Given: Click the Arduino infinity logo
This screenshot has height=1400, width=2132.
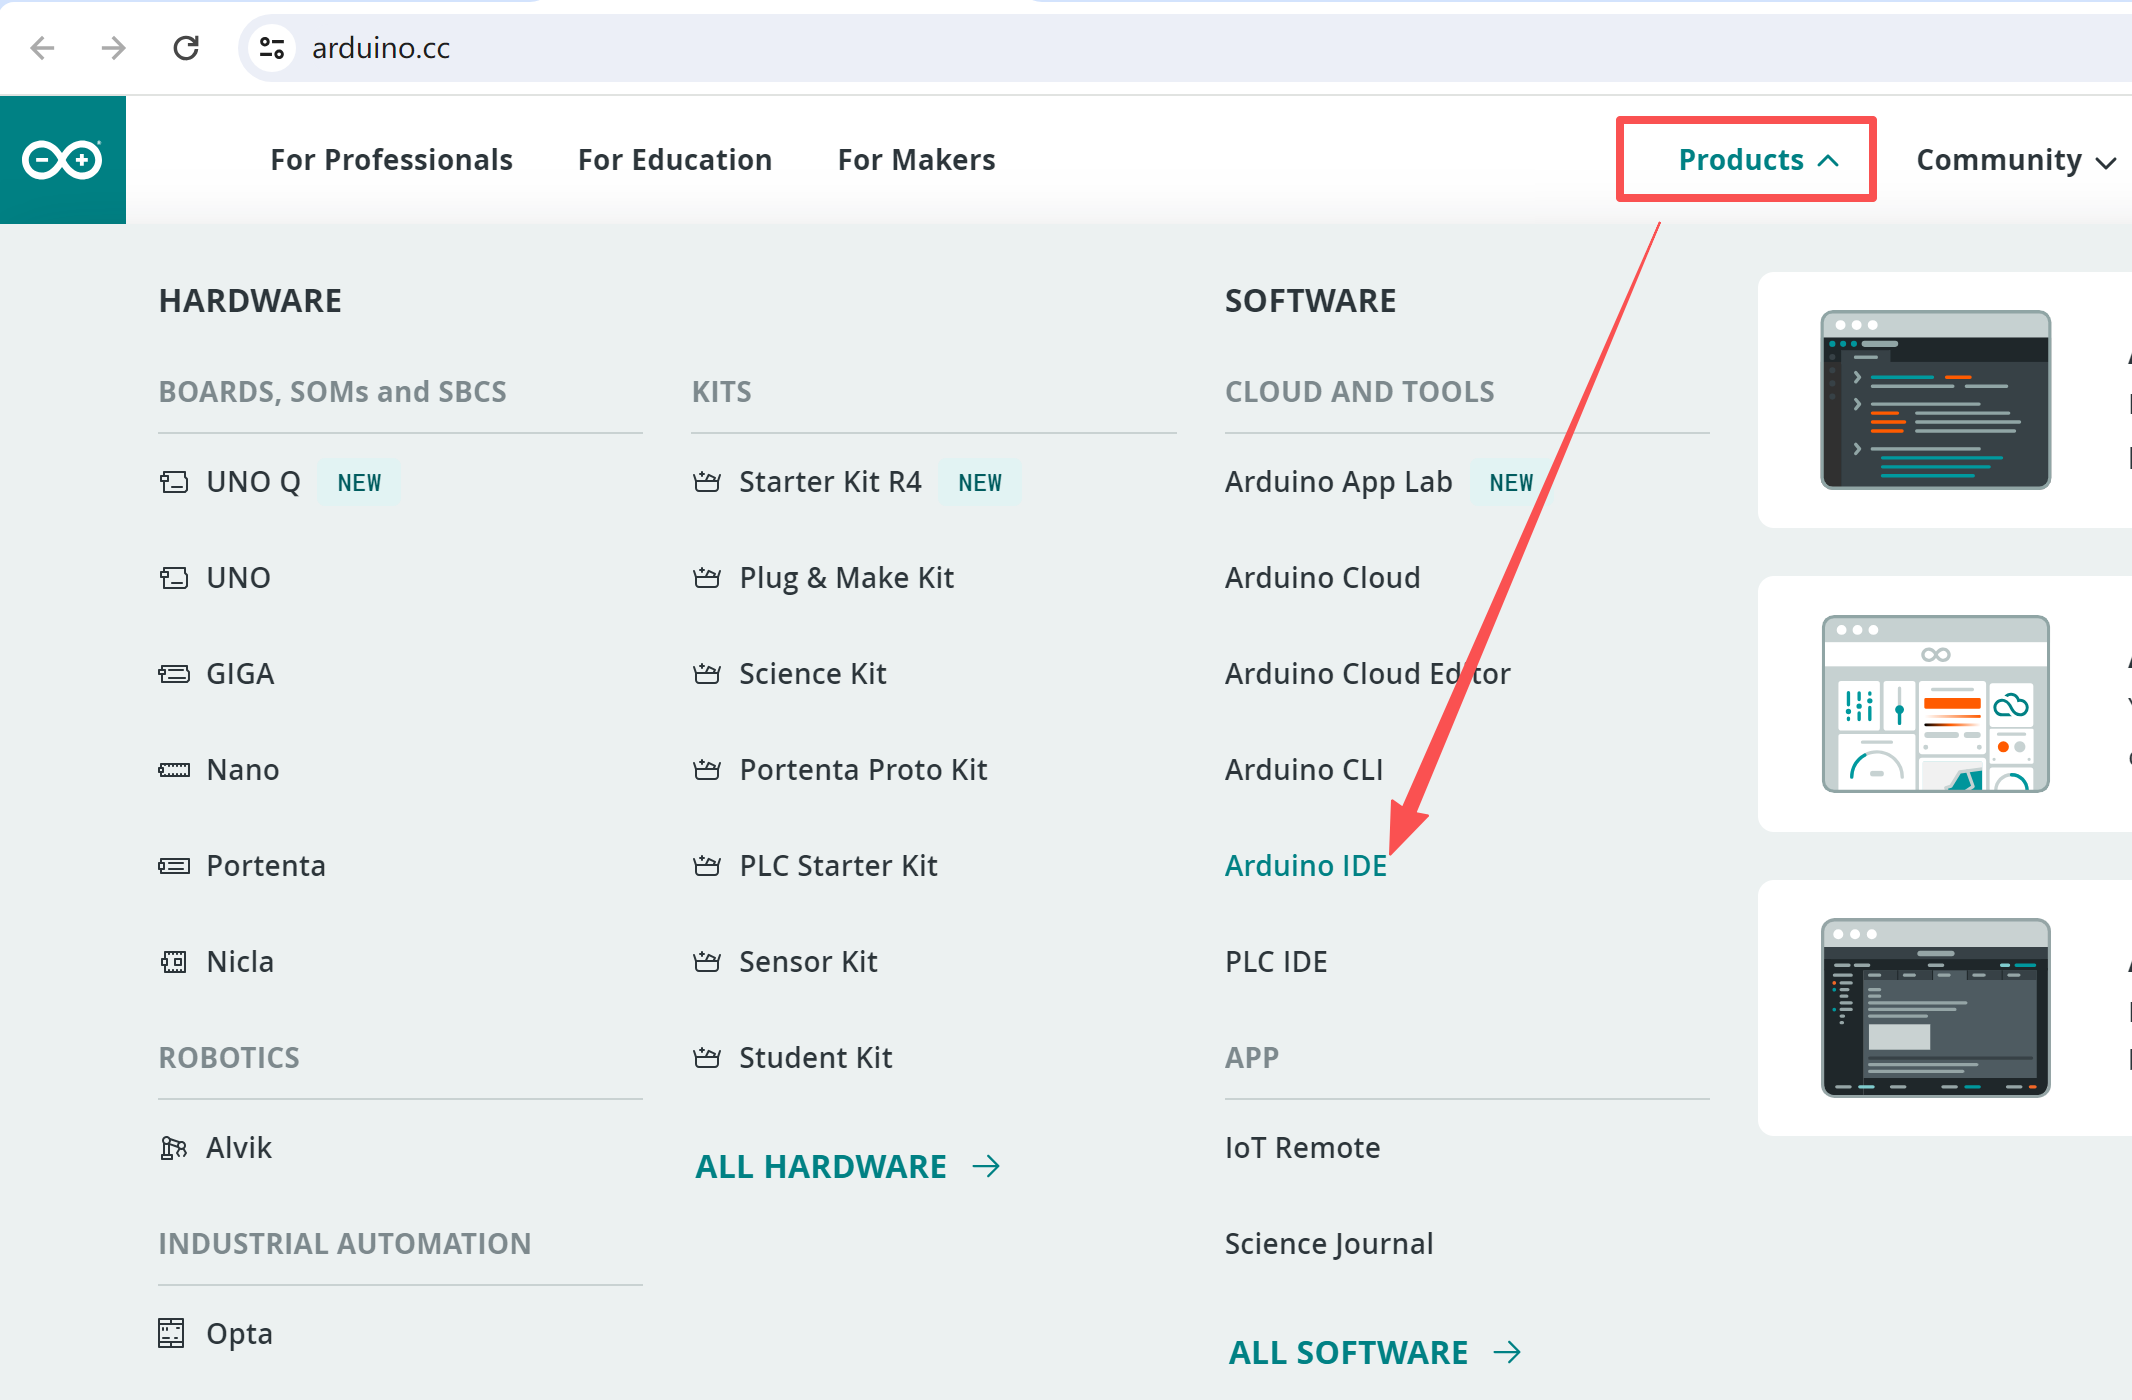Looking at the screenshot, I should coord(62,160).
